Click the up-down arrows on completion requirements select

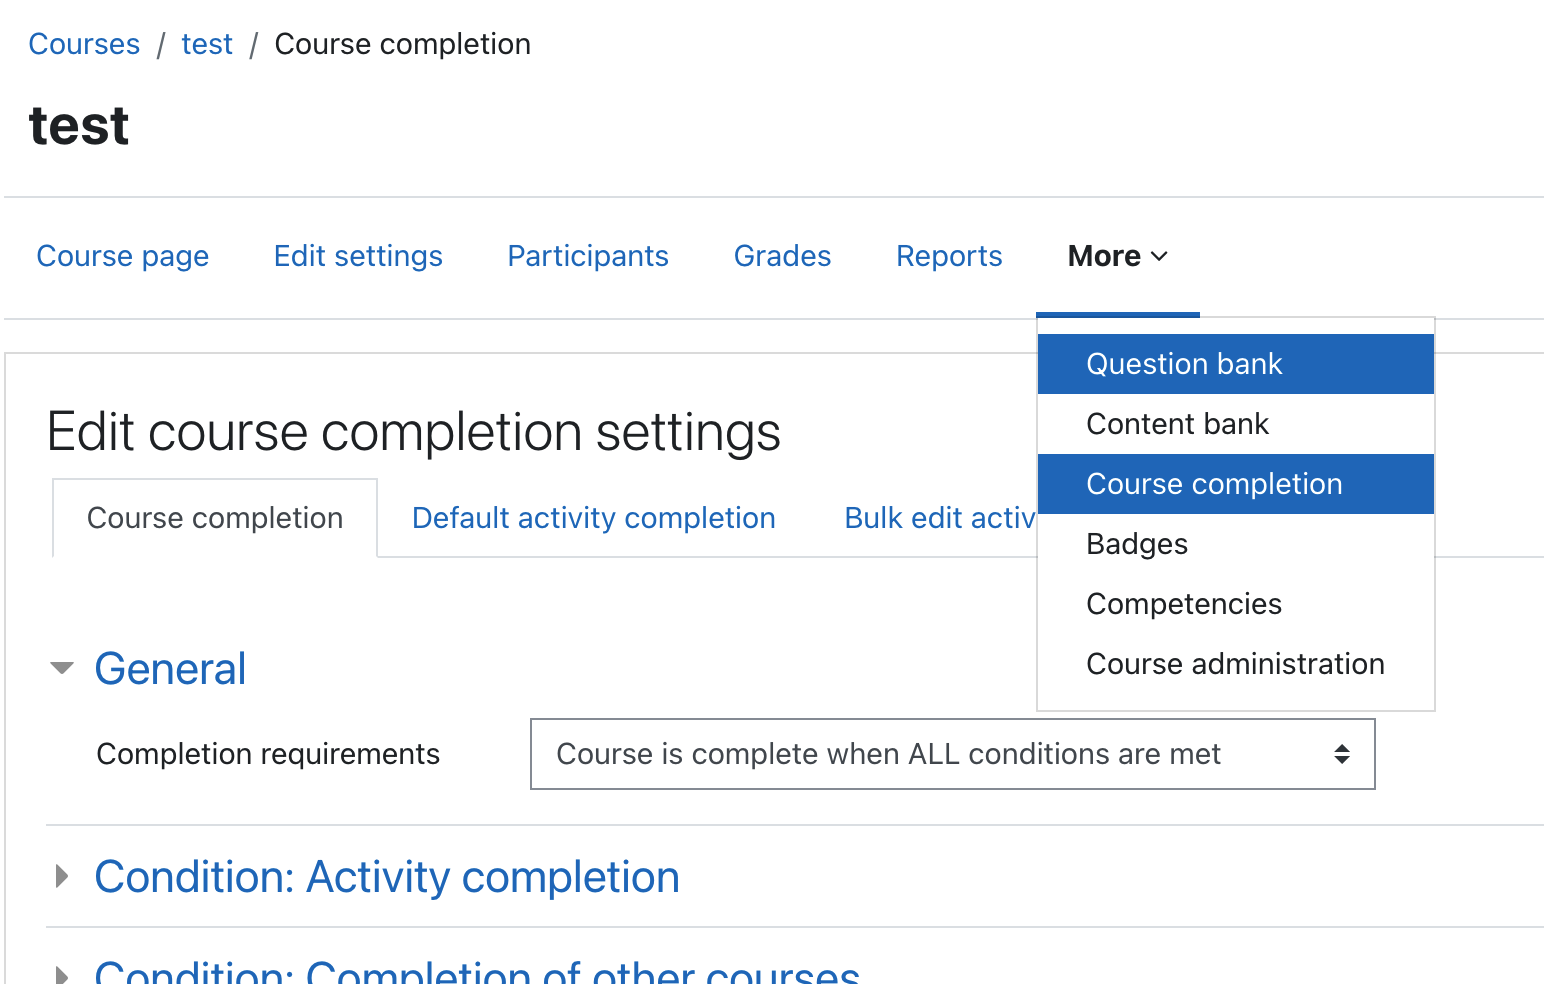pos(1342,754)
